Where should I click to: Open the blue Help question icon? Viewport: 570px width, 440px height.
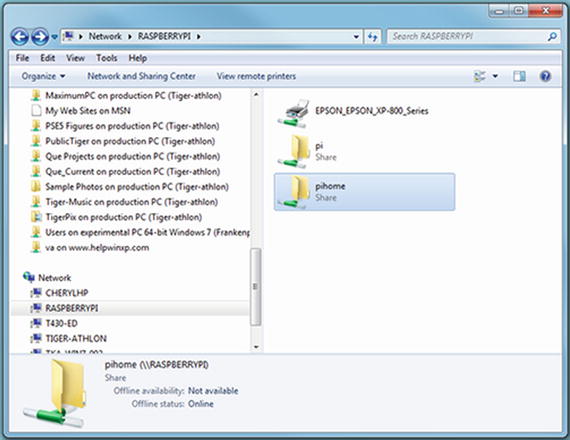coord(545,76)
